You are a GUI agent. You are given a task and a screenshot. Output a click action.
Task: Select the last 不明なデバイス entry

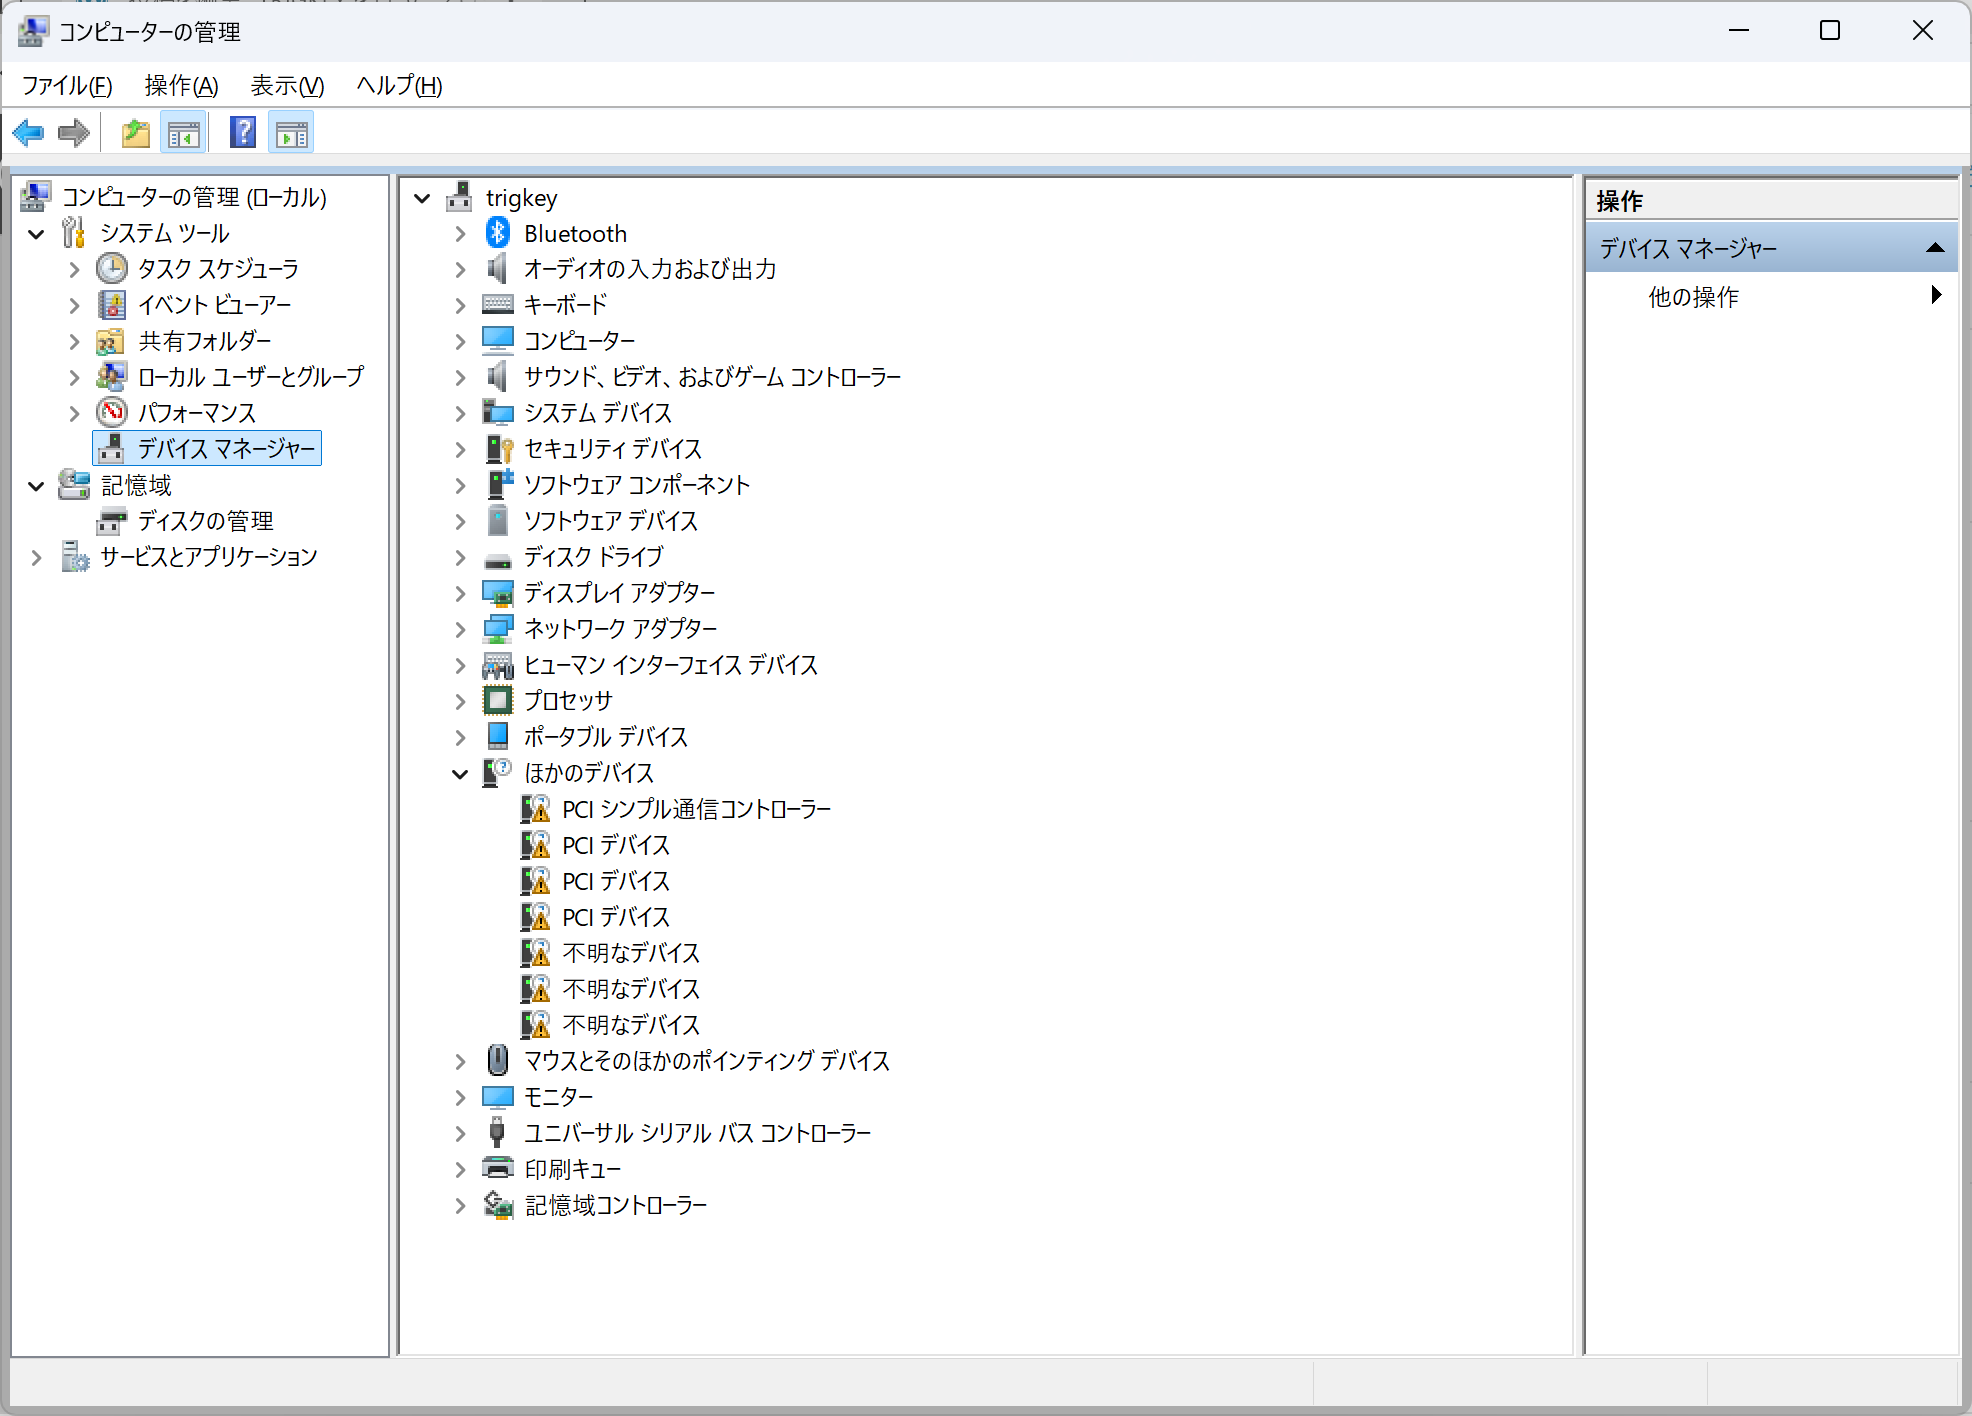point(631,1025)
